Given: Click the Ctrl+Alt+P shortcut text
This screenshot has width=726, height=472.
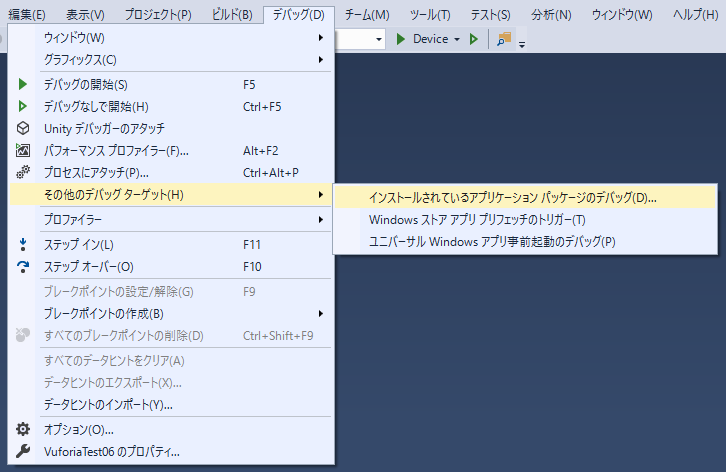Looking at the screenshot, I should click(x=271, y=173).
